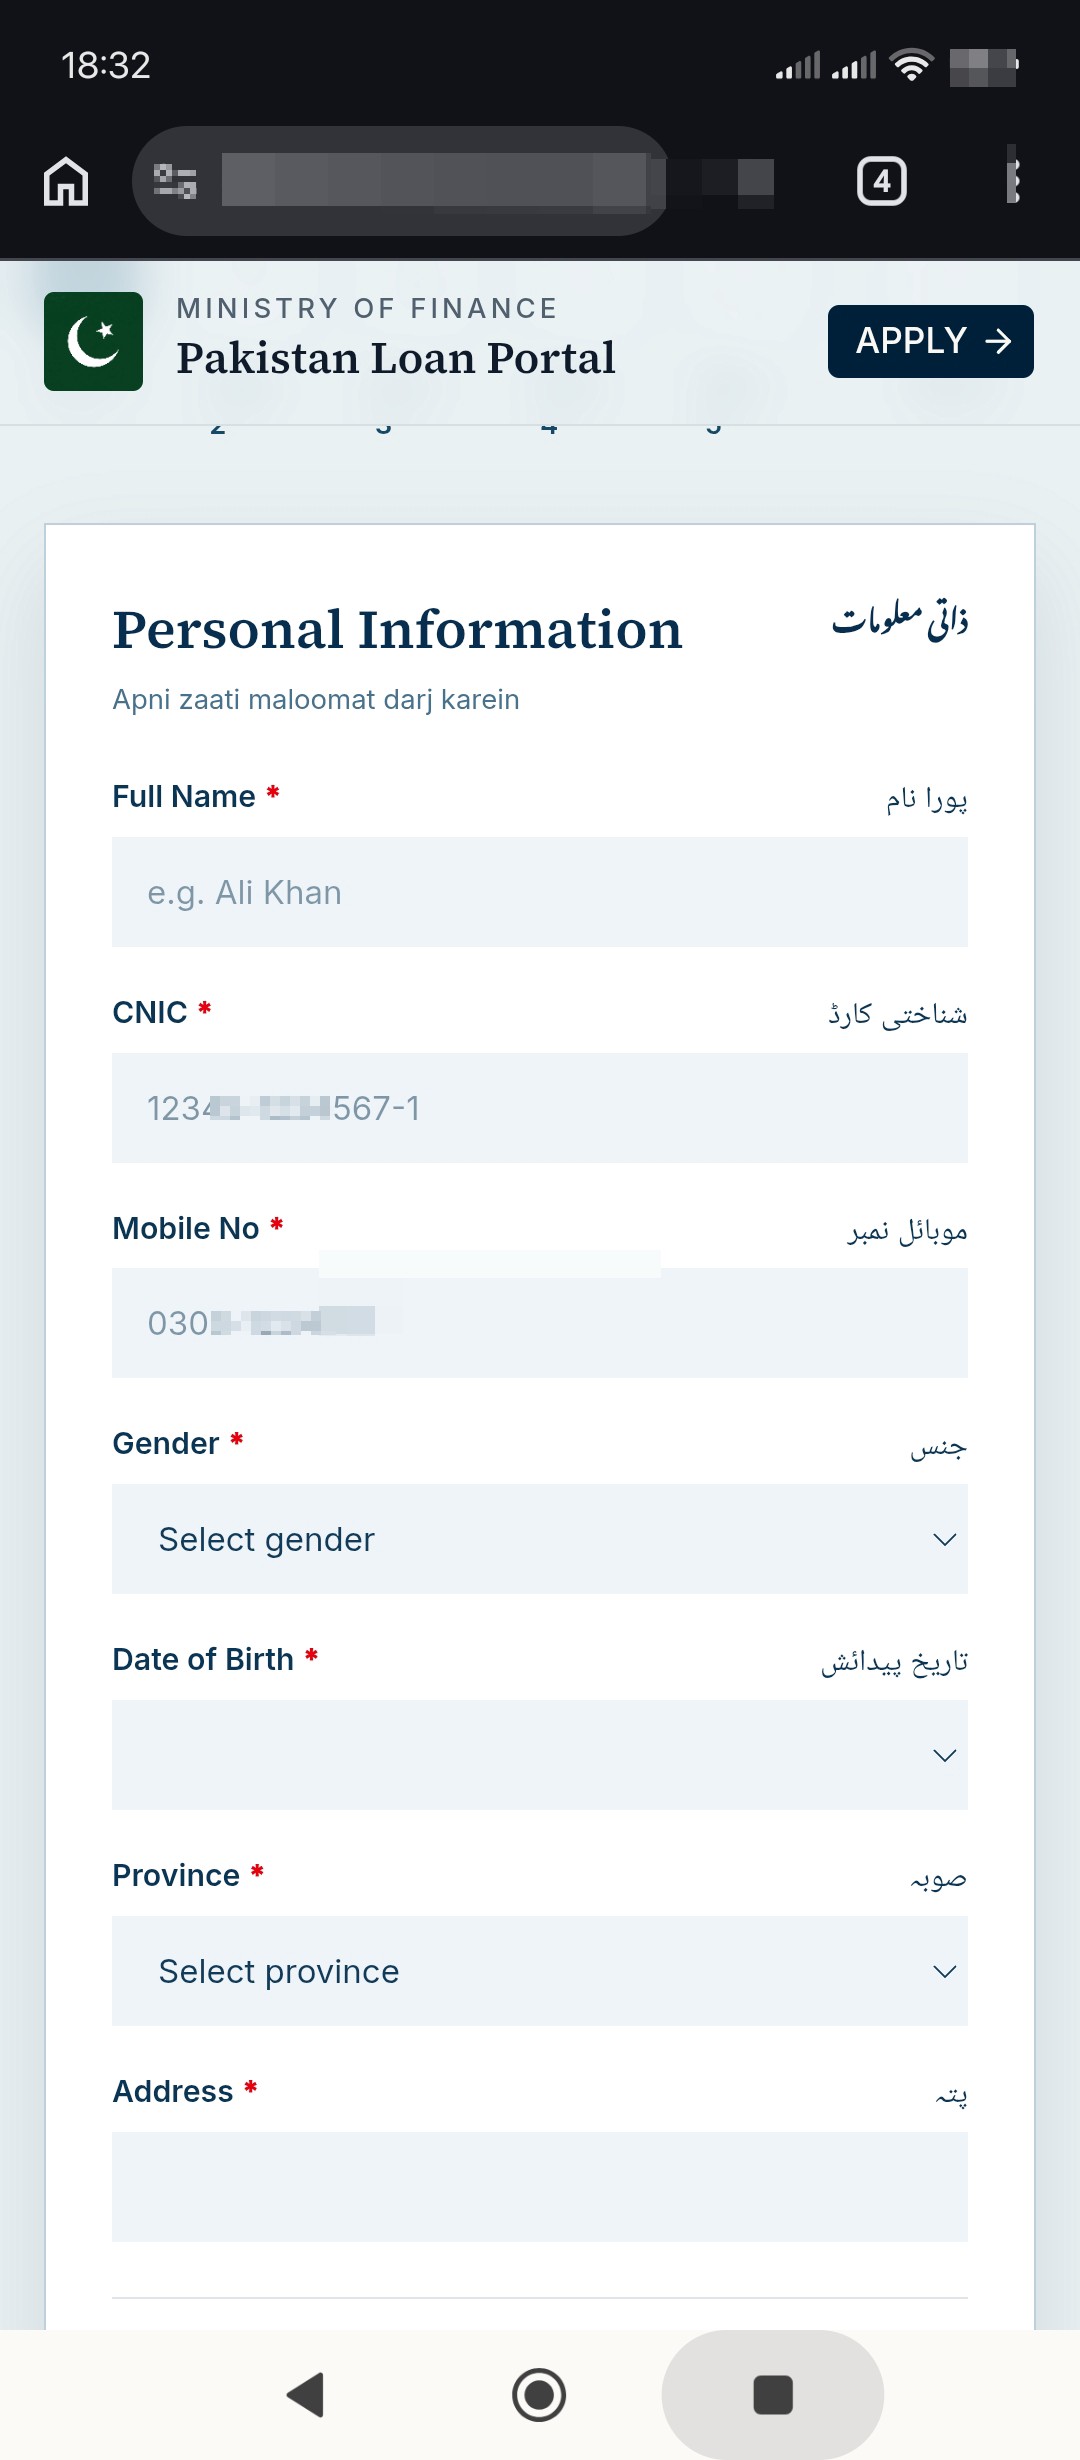Tap the browser home icon

[x=66, y=181]
